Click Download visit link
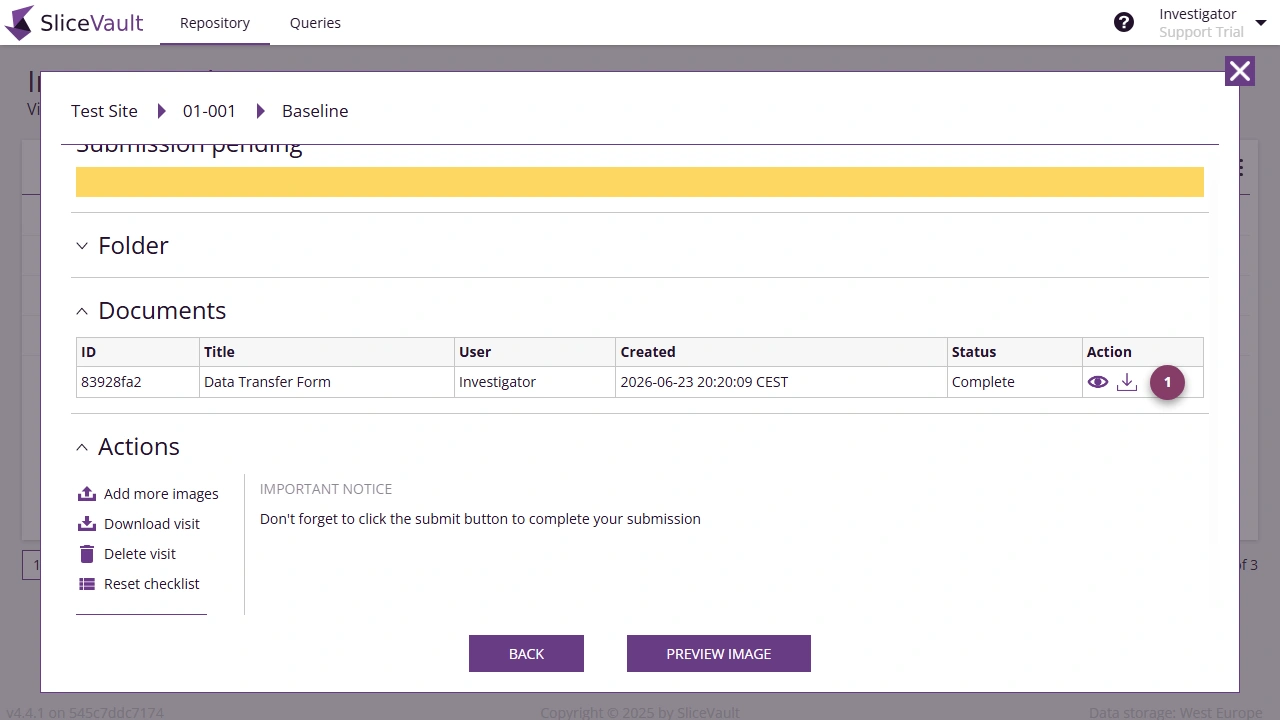The height and width of the screenshot is (720, 1280). coord(152,524)
